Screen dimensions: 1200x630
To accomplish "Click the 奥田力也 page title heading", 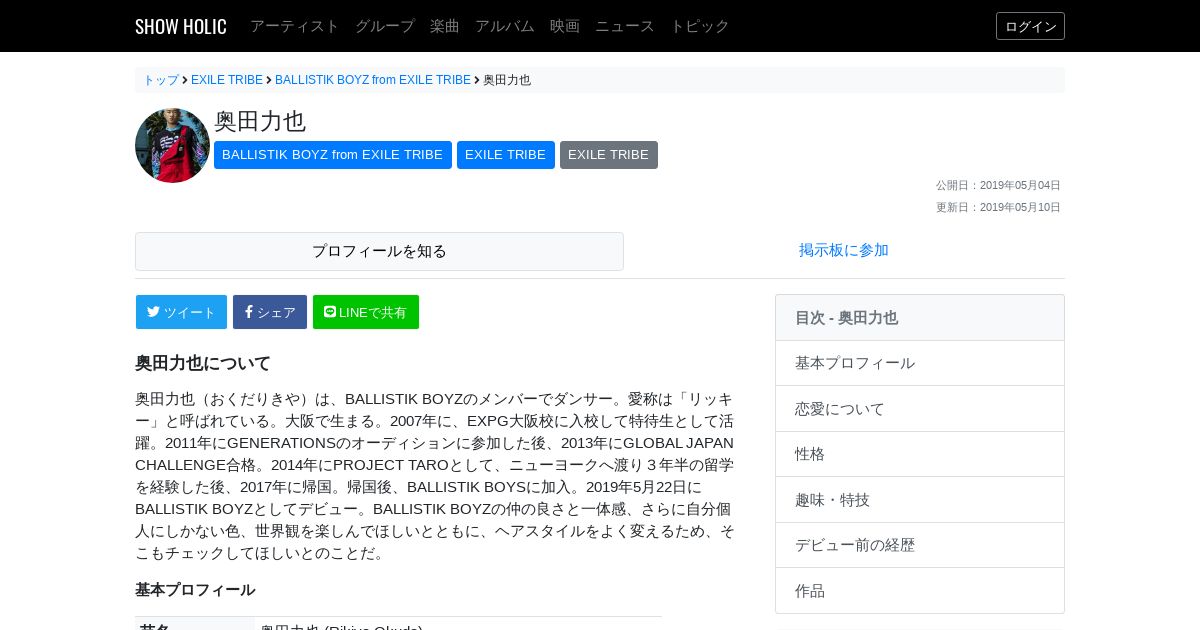I will pos(260,121).
